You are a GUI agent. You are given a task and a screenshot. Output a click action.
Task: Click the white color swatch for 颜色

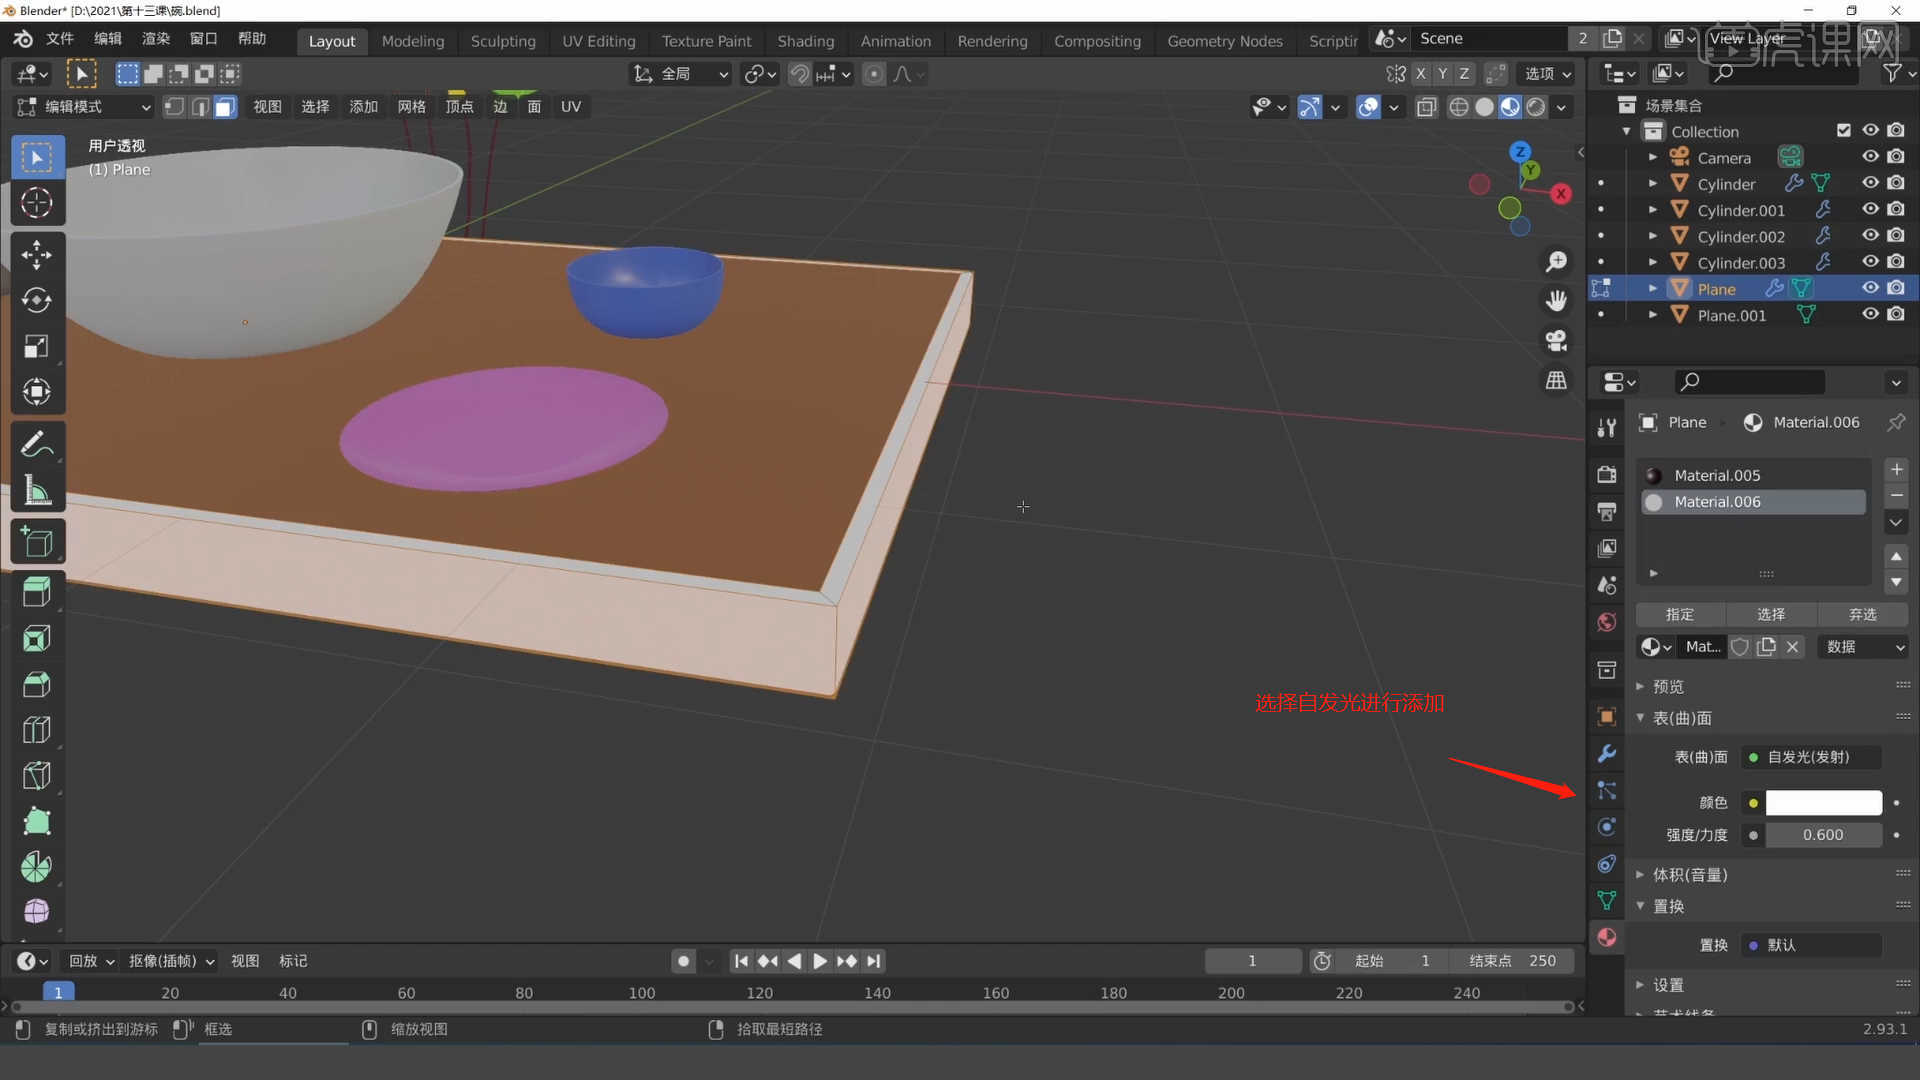click(1825, 800)
